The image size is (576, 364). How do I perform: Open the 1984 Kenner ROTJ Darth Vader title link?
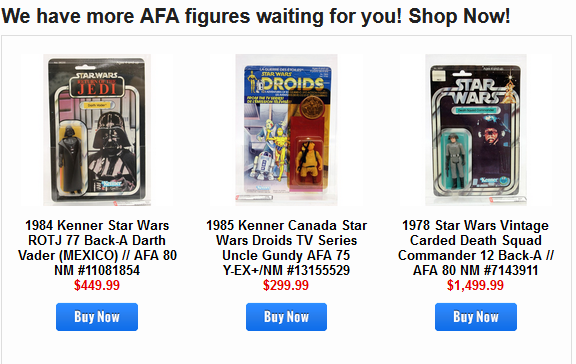click(97, 248)
